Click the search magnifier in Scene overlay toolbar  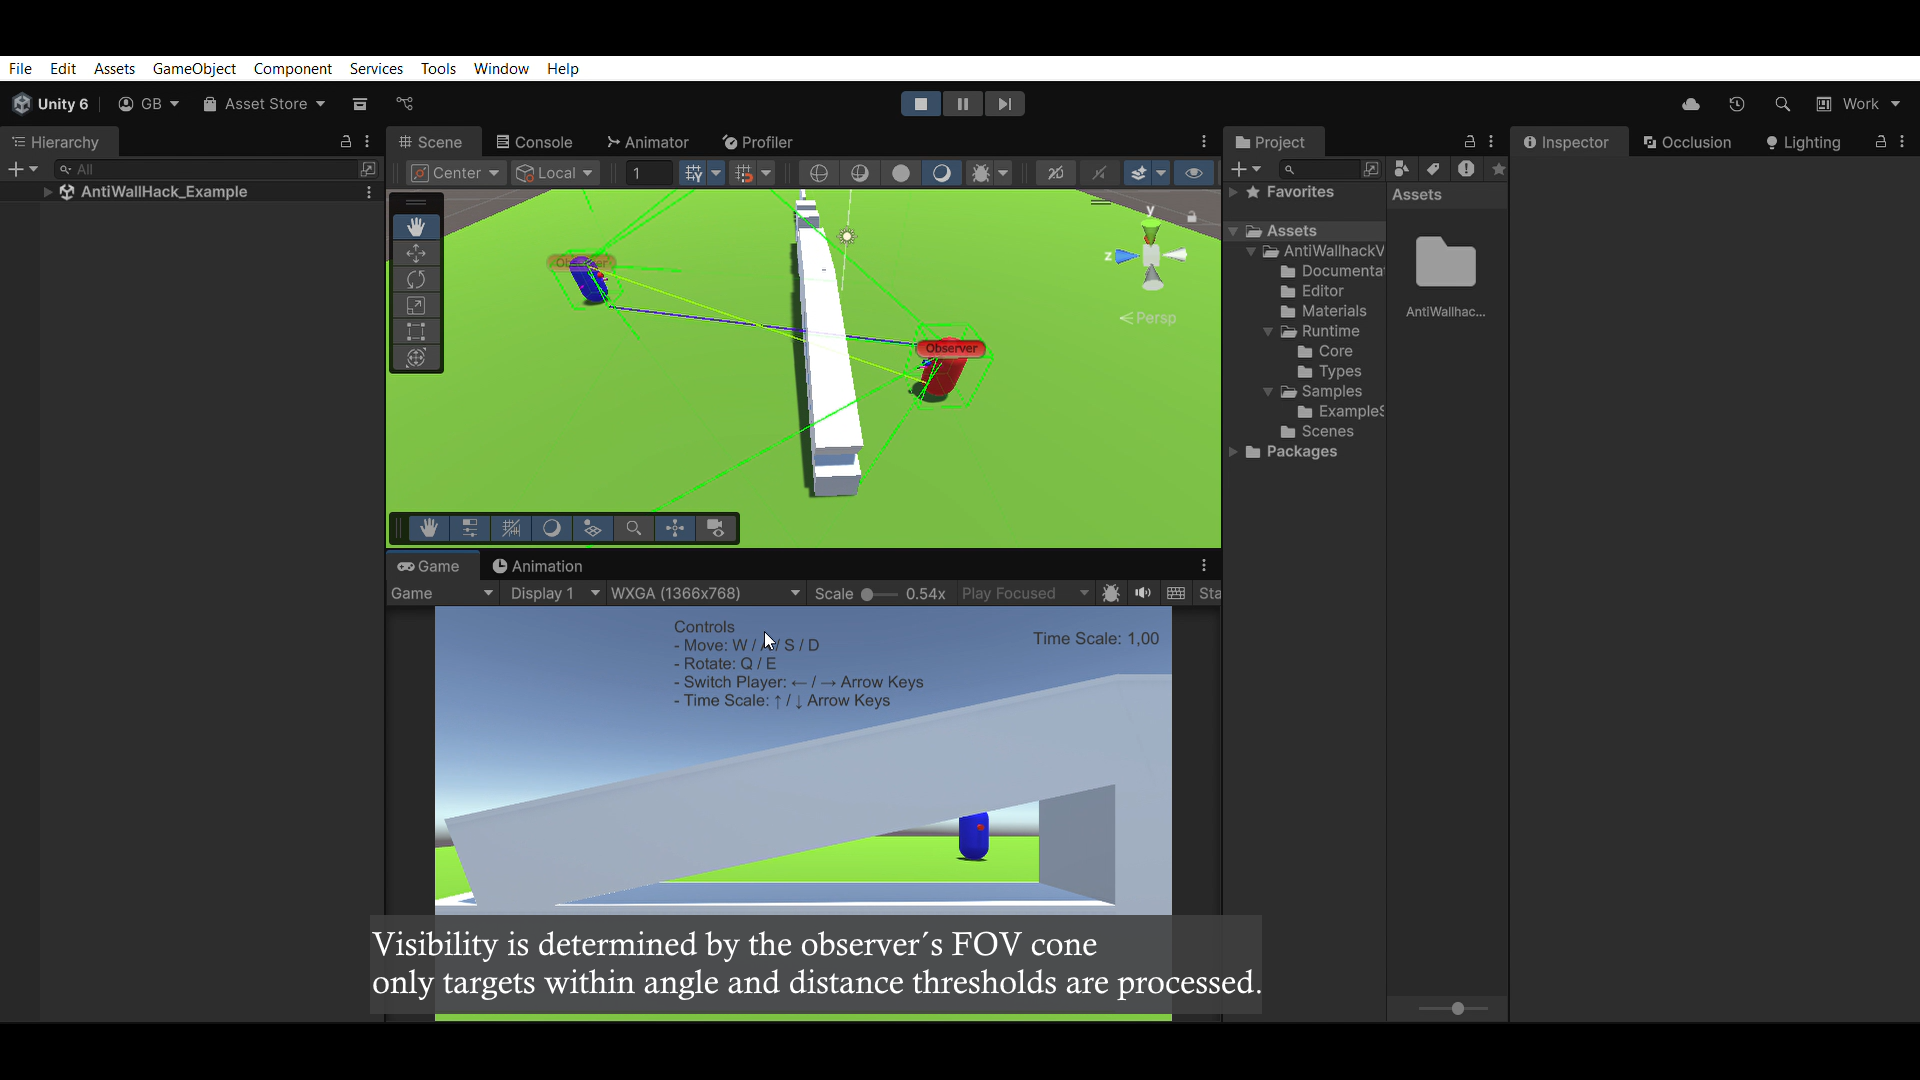pyautogui.click(x=633, y=528)
